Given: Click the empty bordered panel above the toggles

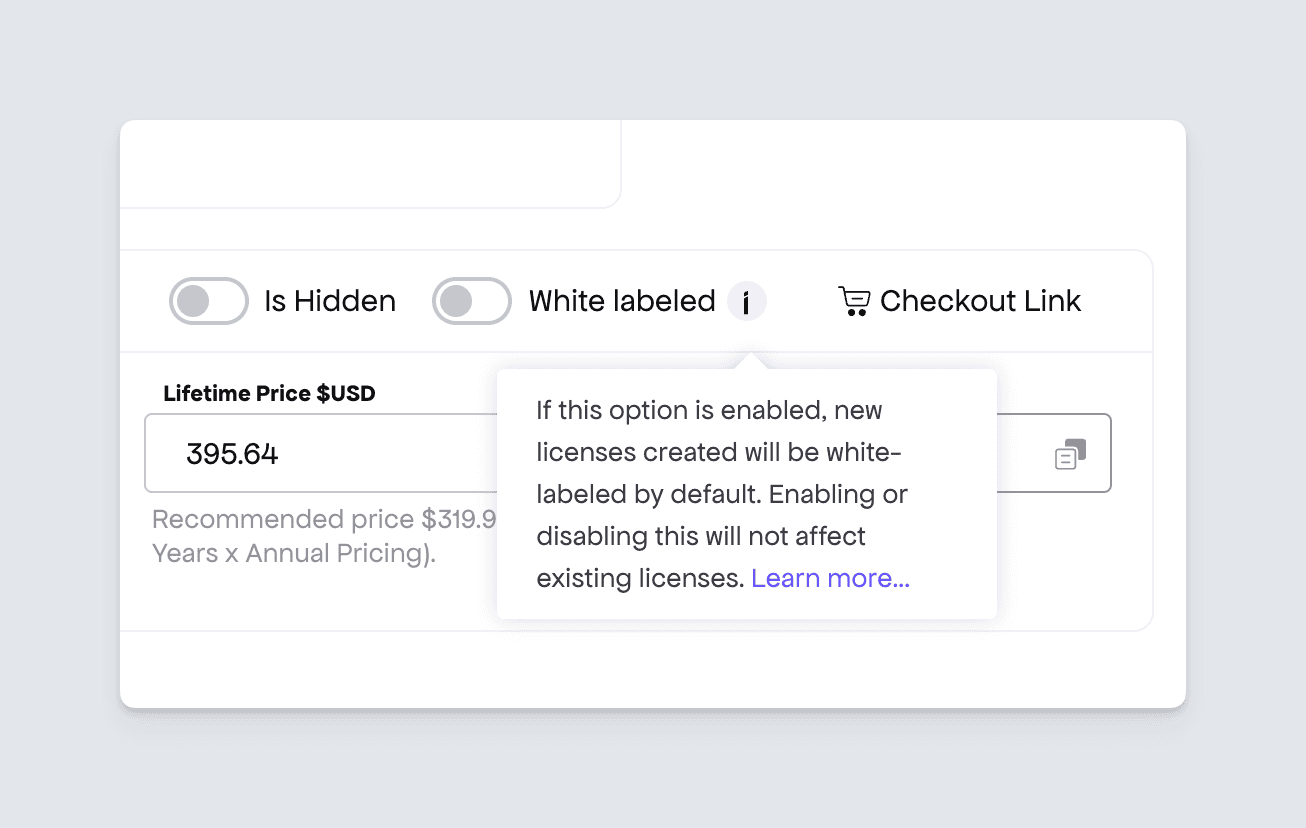Looking at the screenshot, I should click(370, 164).
